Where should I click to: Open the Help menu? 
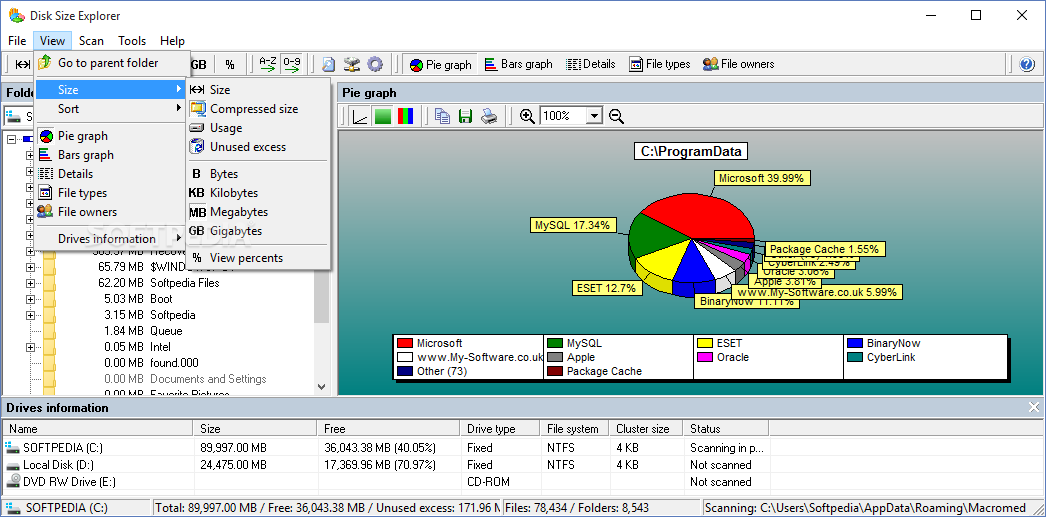coord(172,41)
